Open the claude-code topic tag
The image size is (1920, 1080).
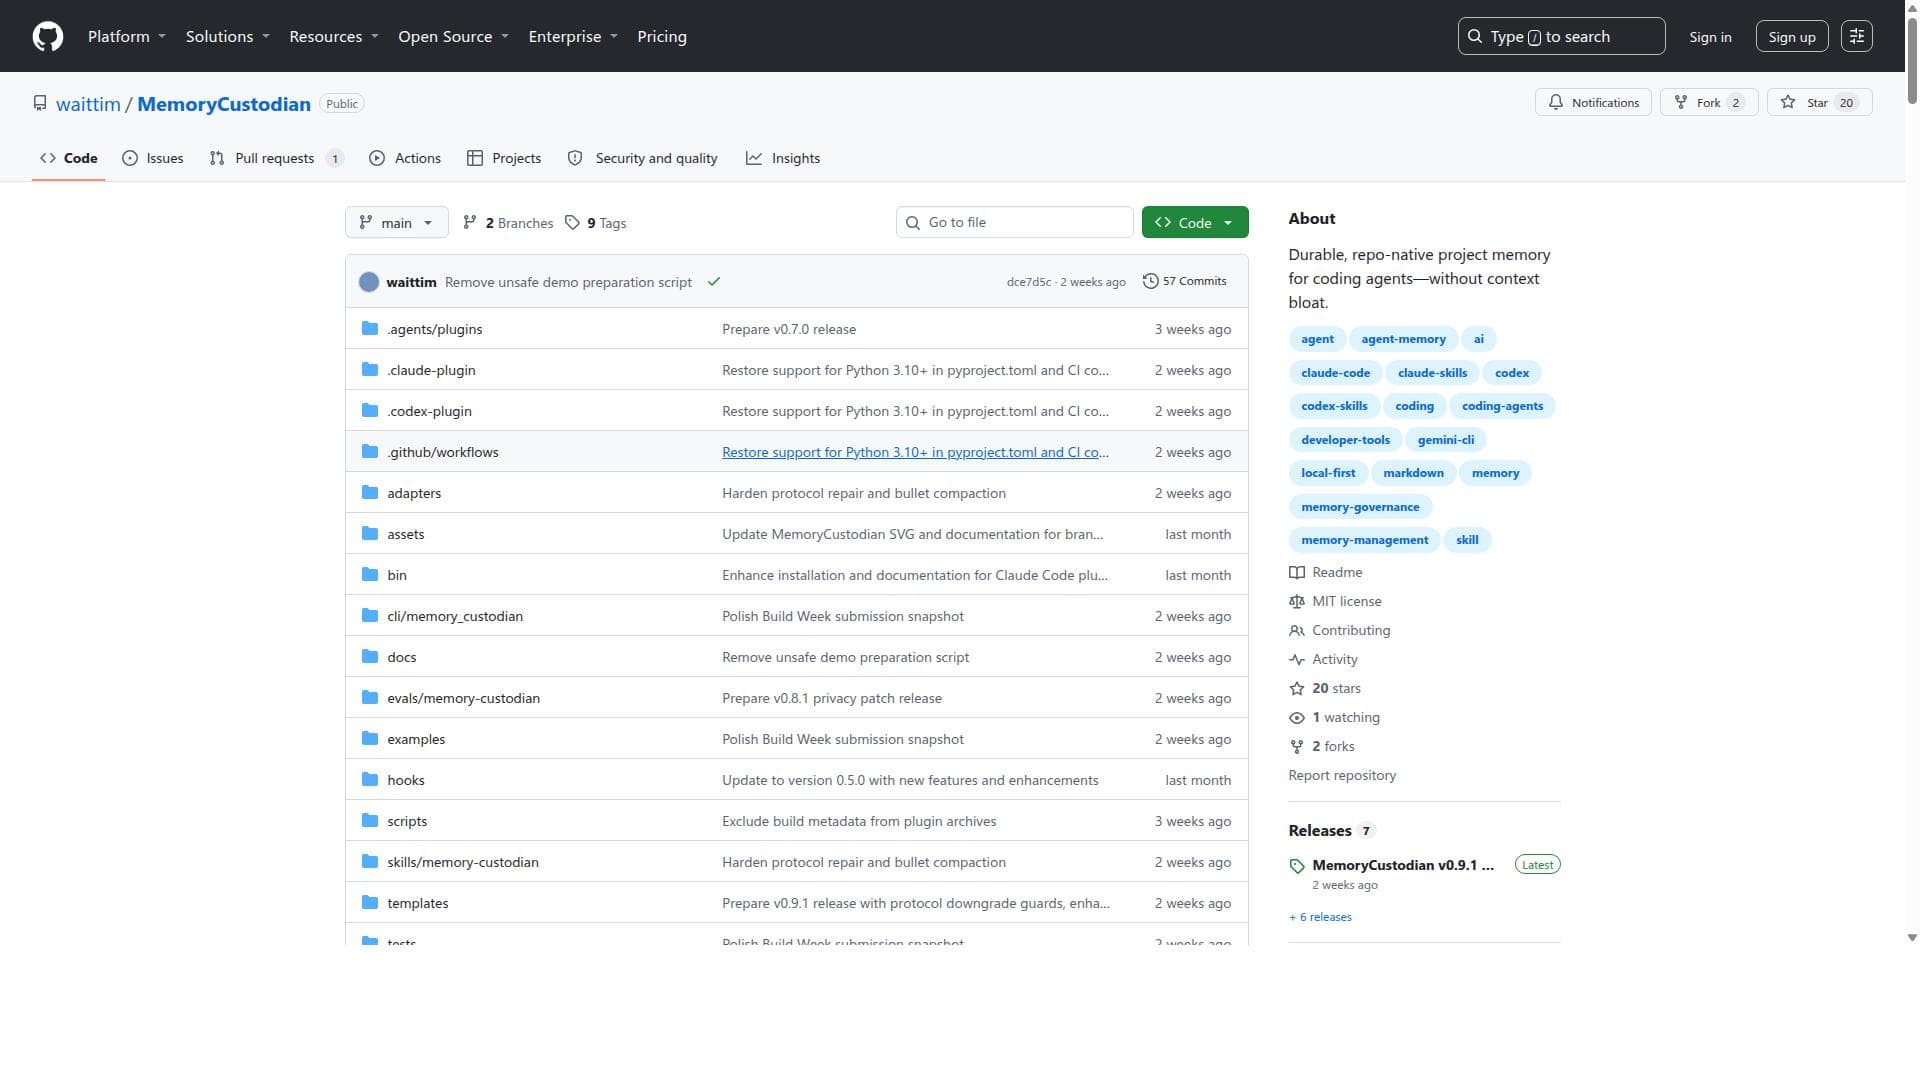(x=1335, y=373)
